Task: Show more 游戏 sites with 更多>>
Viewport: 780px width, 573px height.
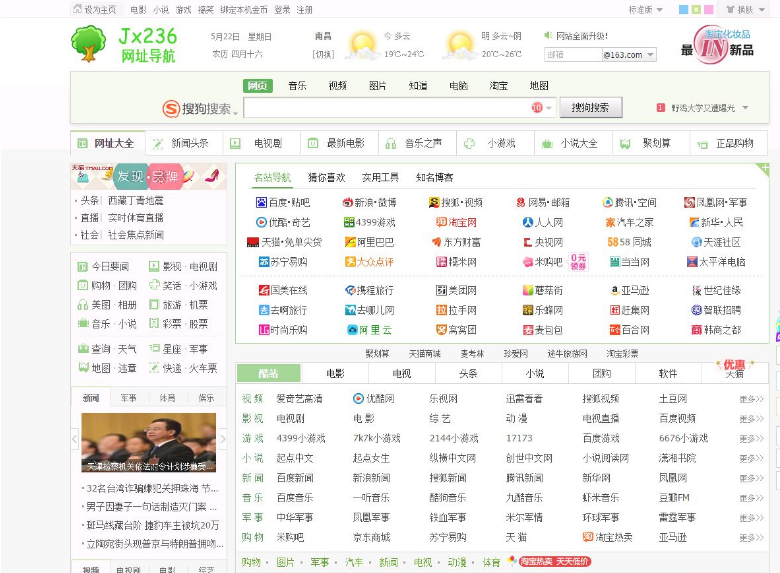Action: (751, 439)
